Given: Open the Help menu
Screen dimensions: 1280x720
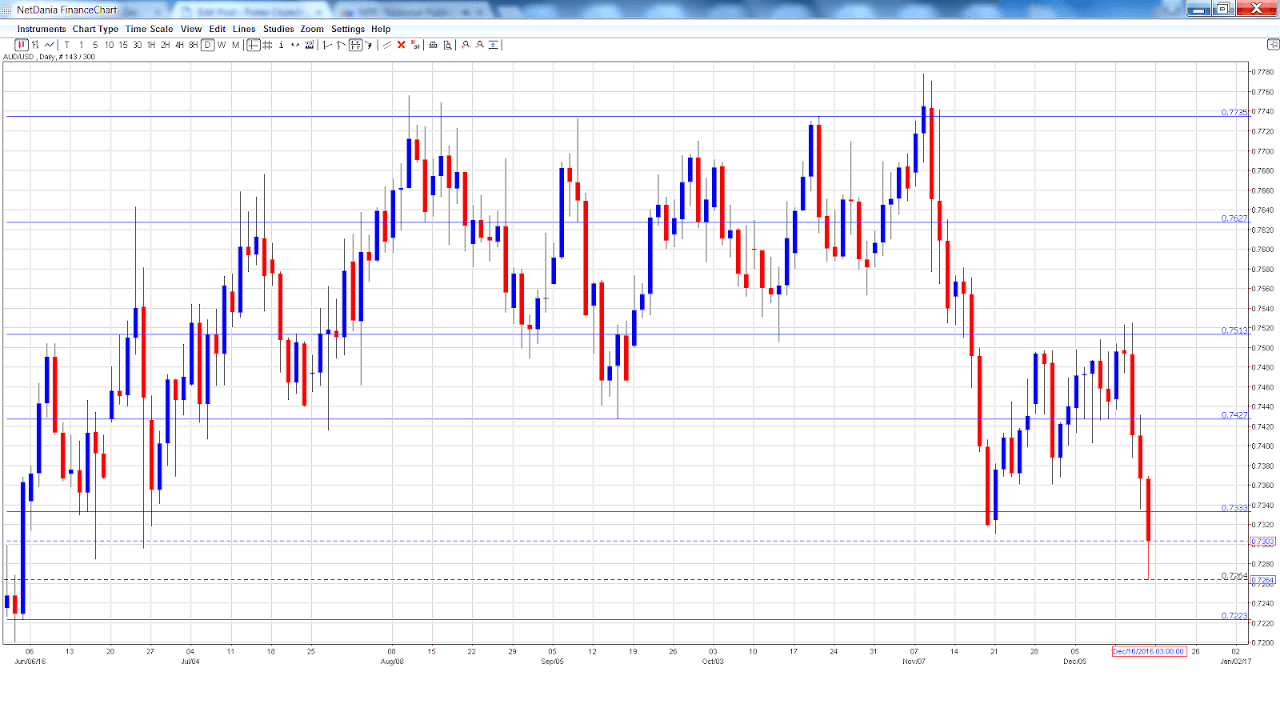Looking at the screenshot, I should (x=381, y=29).
